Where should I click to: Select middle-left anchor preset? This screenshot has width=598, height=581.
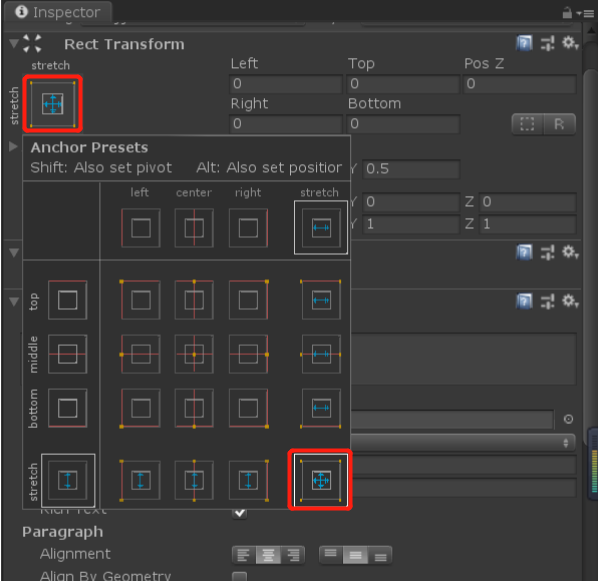click(x=140, y=354)
